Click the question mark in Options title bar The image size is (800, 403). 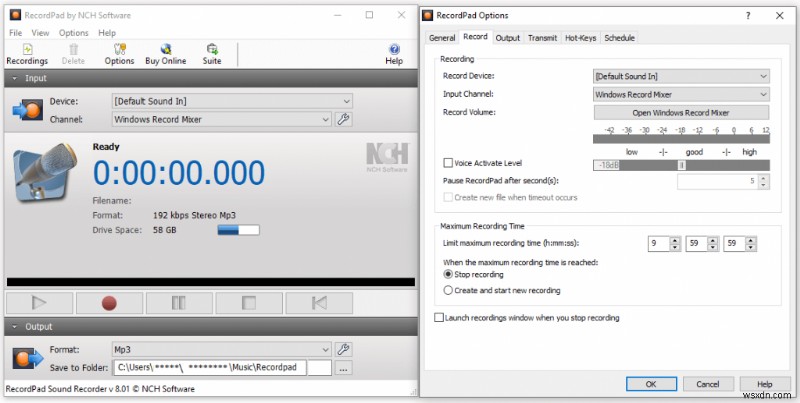[x=748, y=16]
